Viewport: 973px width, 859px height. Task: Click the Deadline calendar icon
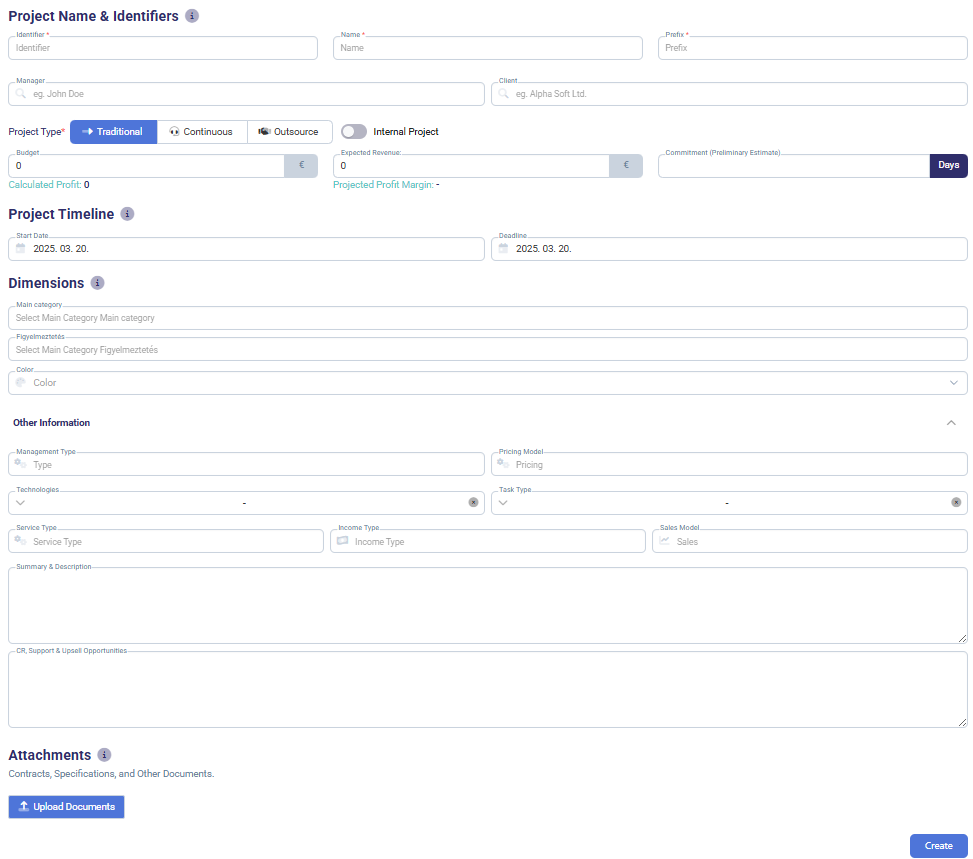click(503, 249)
